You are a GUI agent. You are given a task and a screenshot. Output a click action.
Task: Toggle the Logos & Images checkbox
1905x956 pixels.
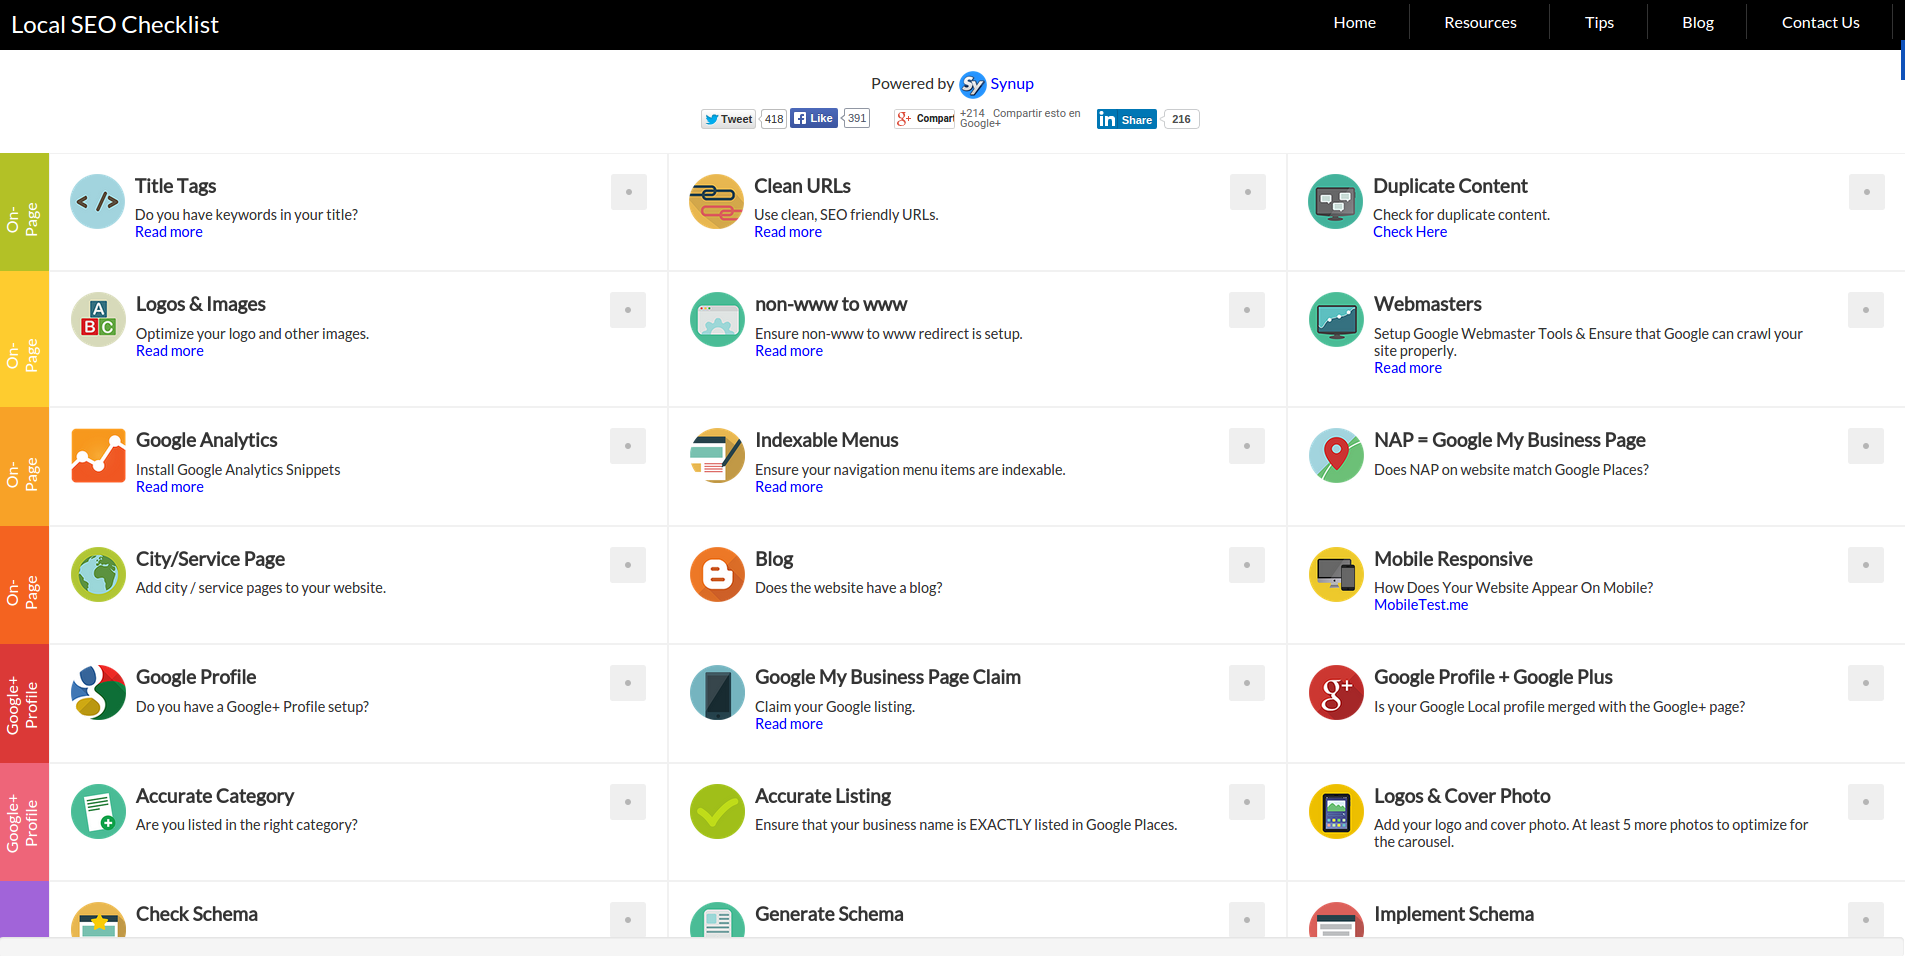tap(628, 310)
